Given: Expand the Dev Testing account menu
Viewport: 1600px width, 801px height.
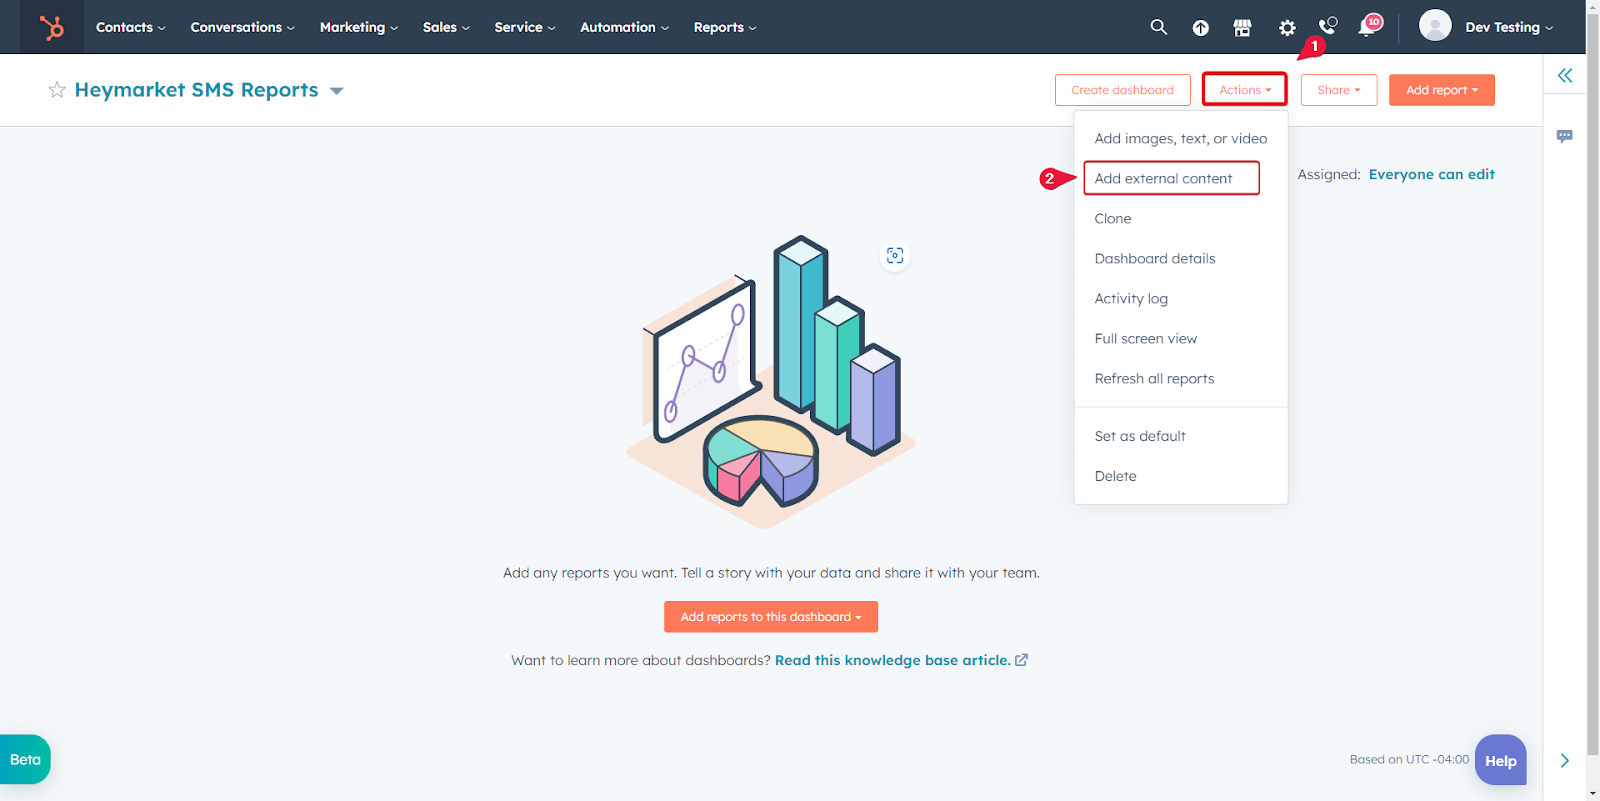Looking at the screenshot, I should (1509, 27).
